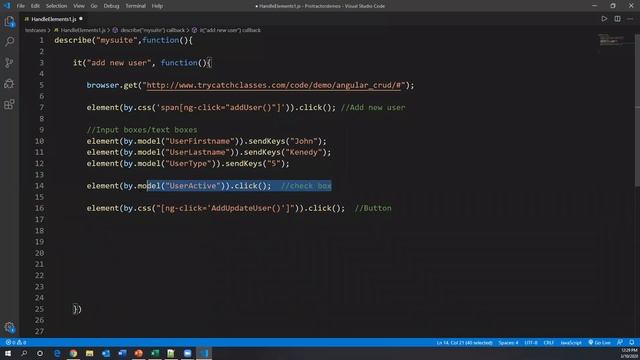Open the Explorer view in the activity bar

tap(9, 21)
